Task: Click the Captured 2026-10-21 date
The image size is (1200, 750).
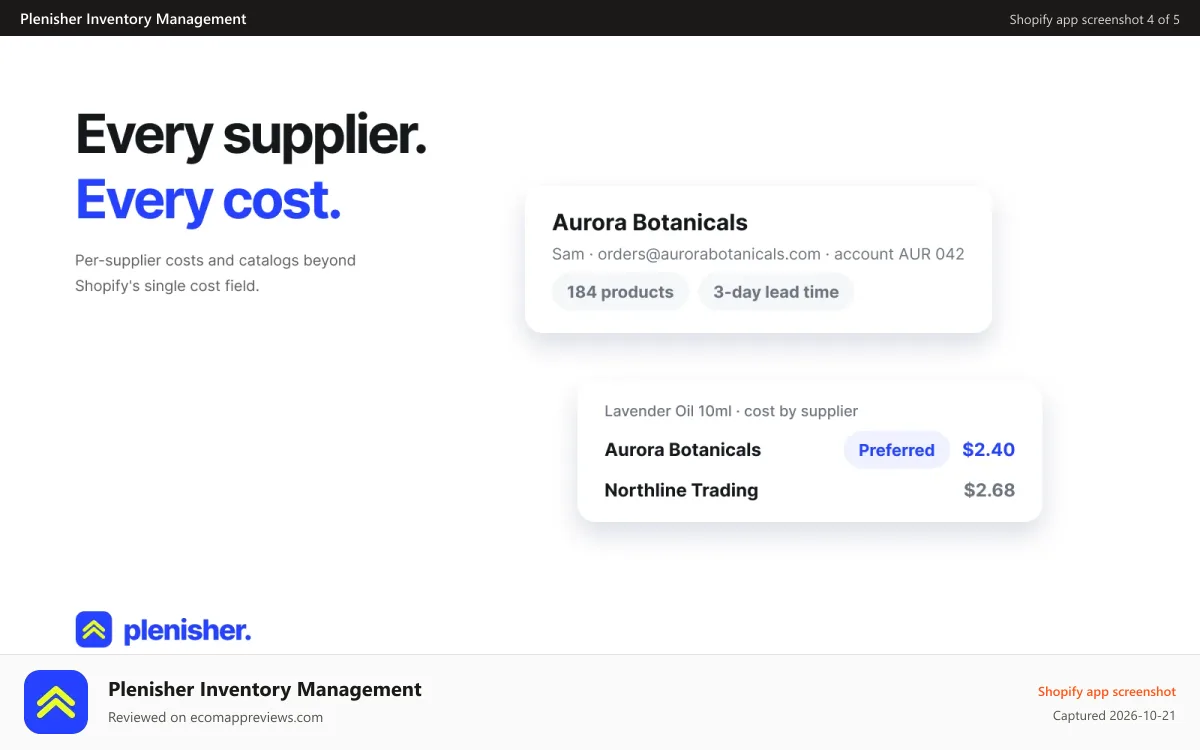Action: [1114, 716]
